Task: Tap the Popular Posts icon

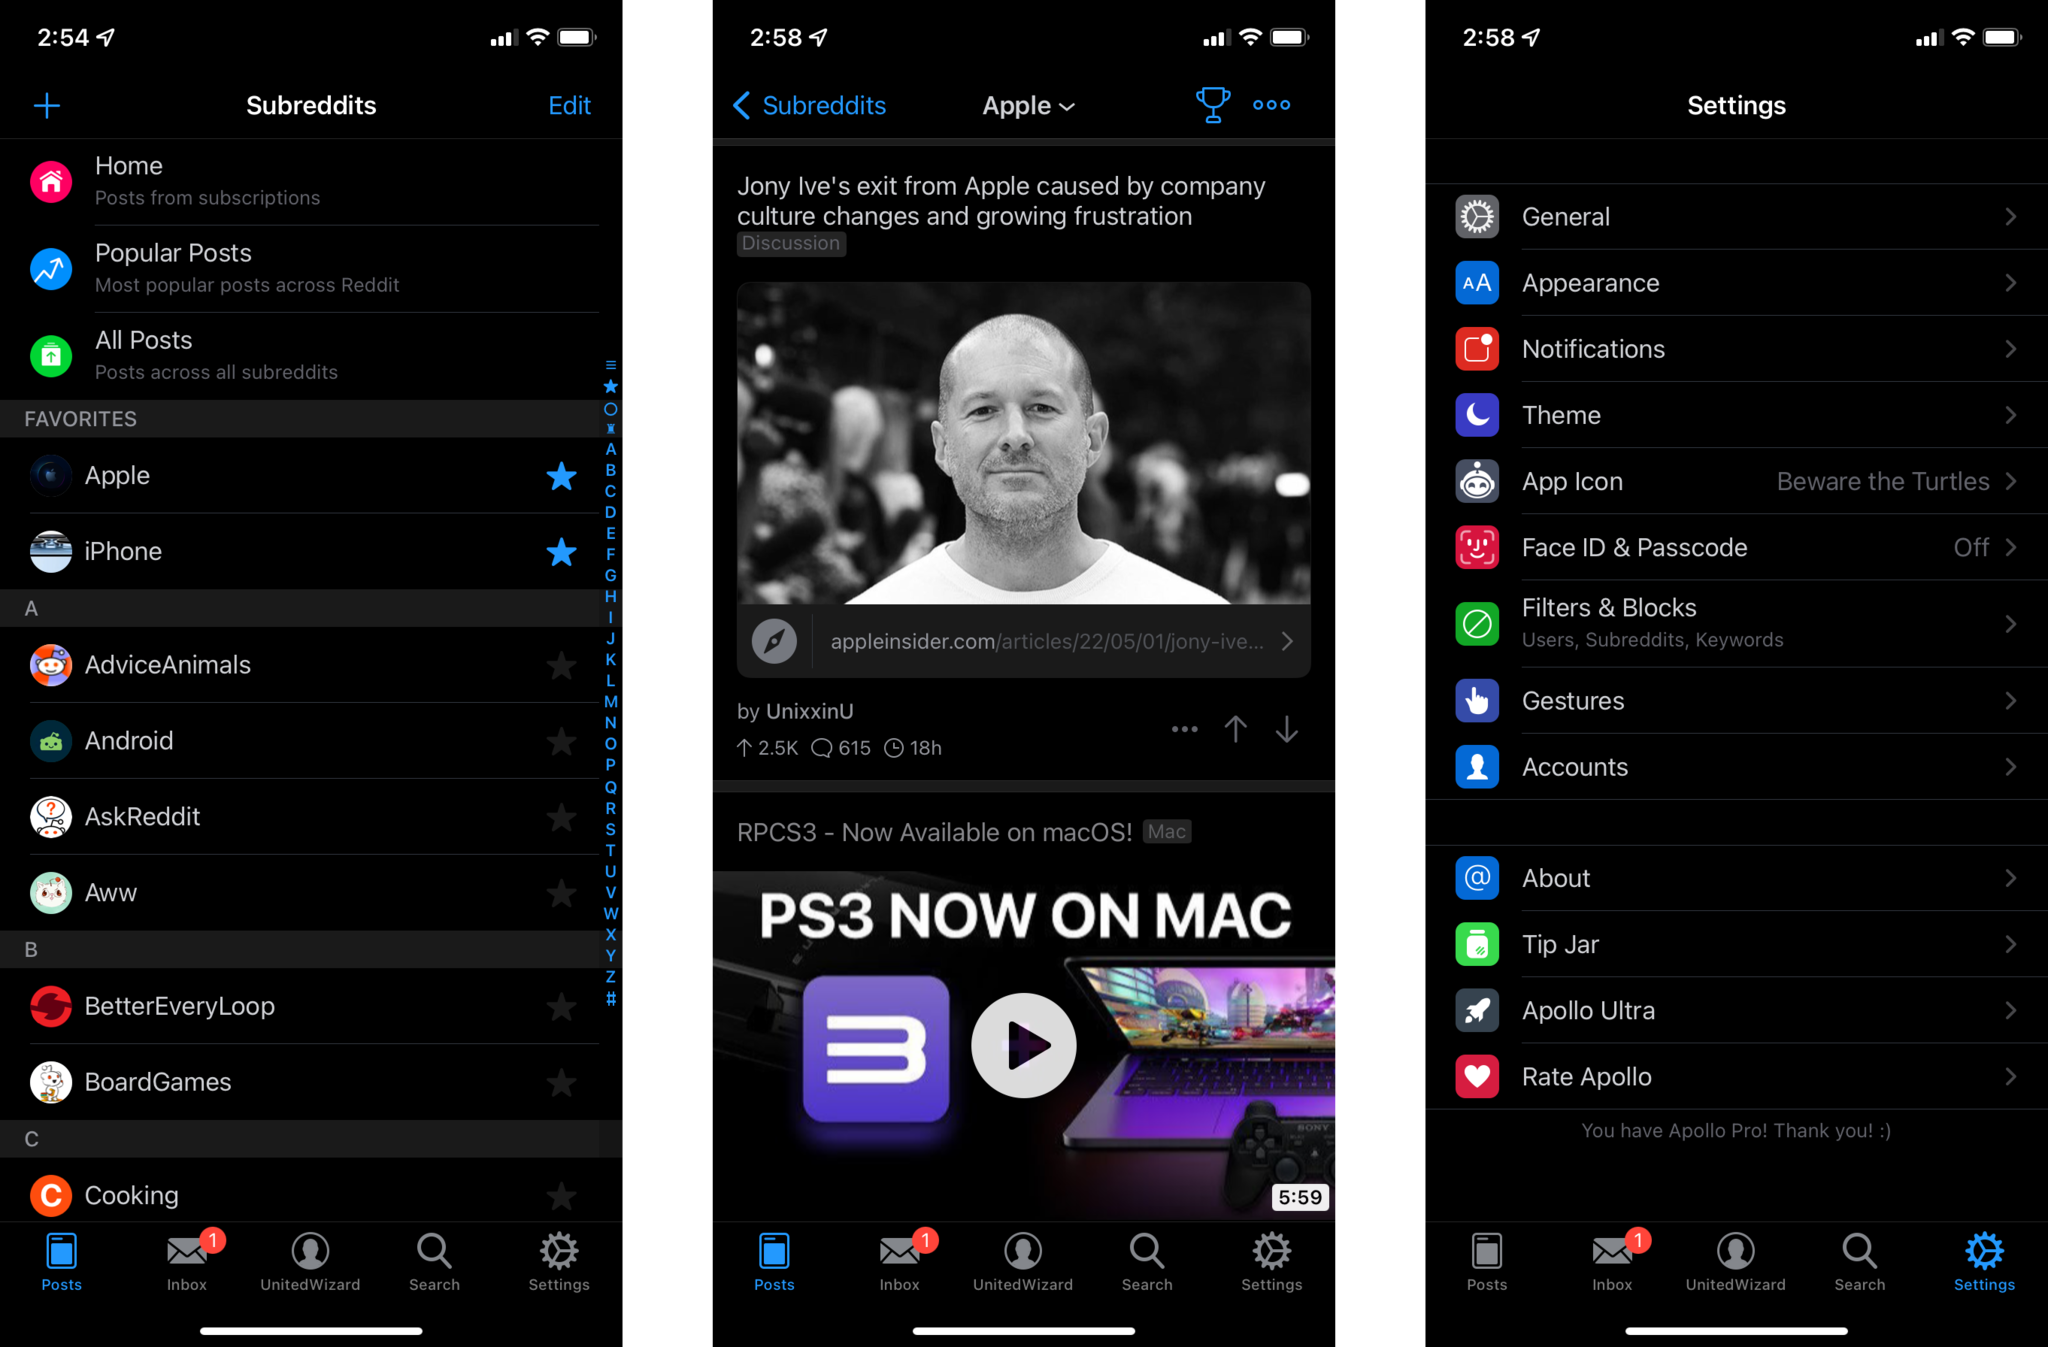Action: tap(48, 268)
